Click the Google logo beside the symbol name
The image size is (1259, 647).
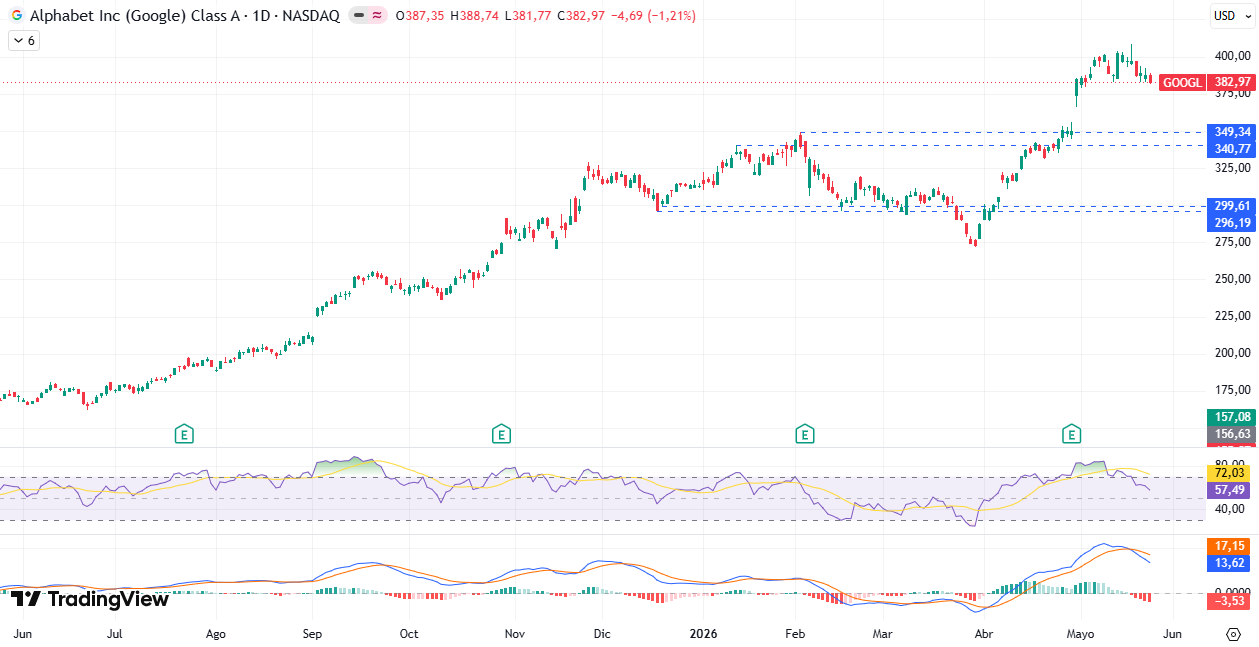click(x=17, y=16)
